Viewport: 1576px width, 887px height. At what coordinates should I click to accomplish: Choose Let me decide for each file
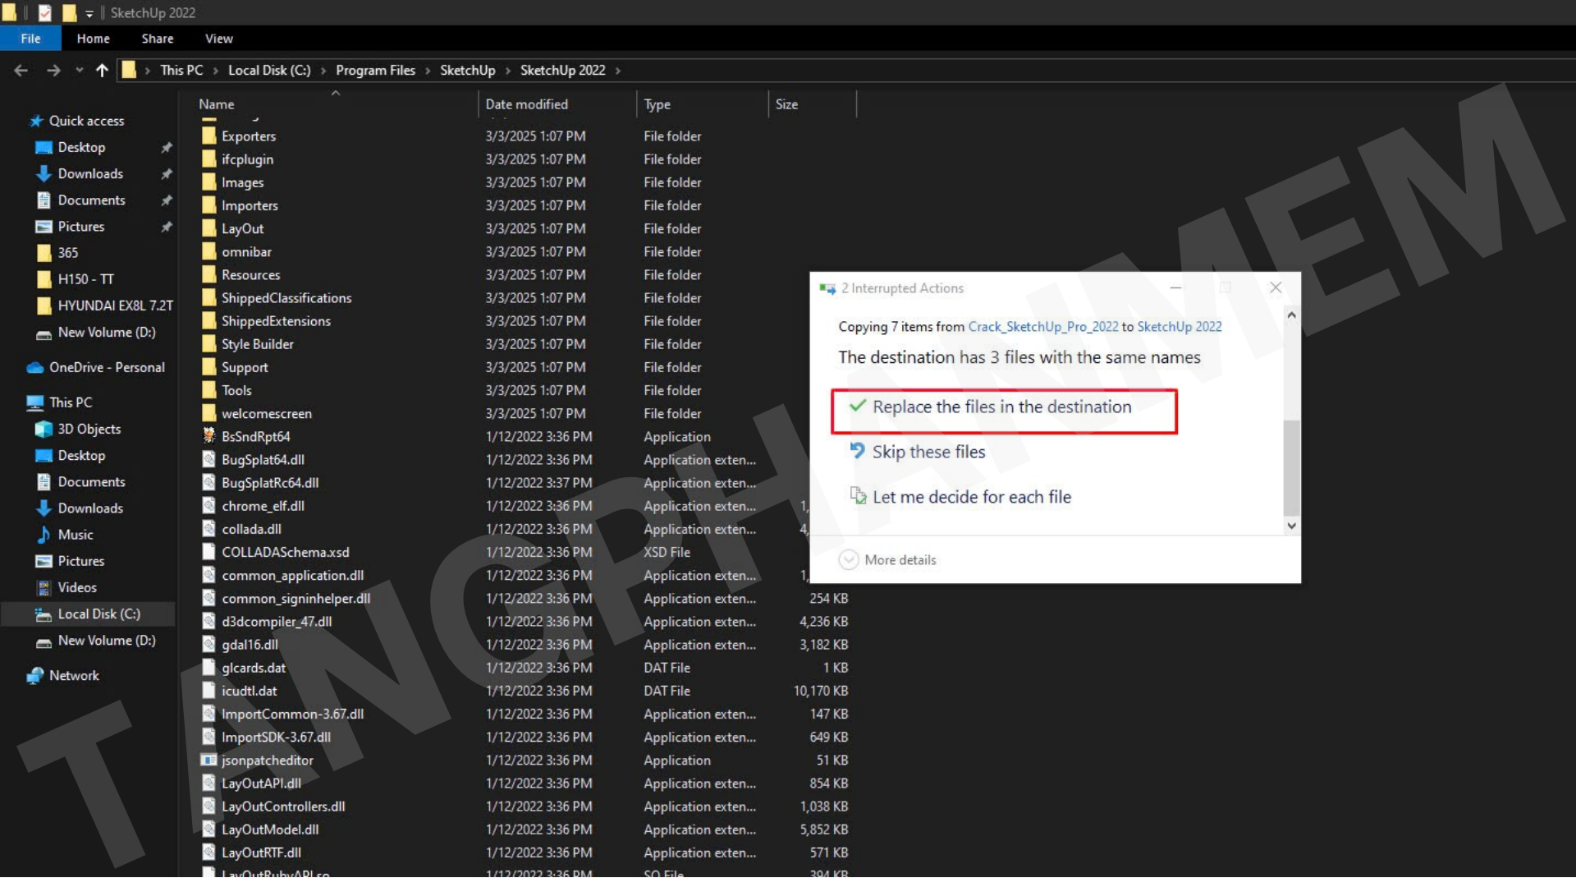pos(961,497)
